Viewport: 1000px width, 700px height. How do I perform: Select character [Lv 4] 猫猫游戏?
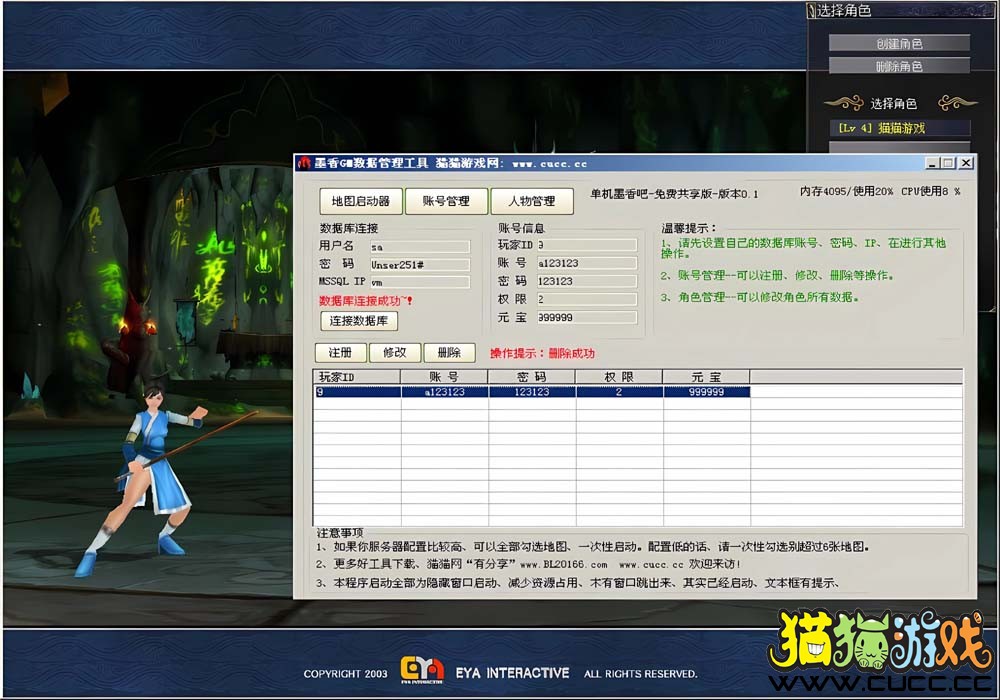click(x=899, y=128)
